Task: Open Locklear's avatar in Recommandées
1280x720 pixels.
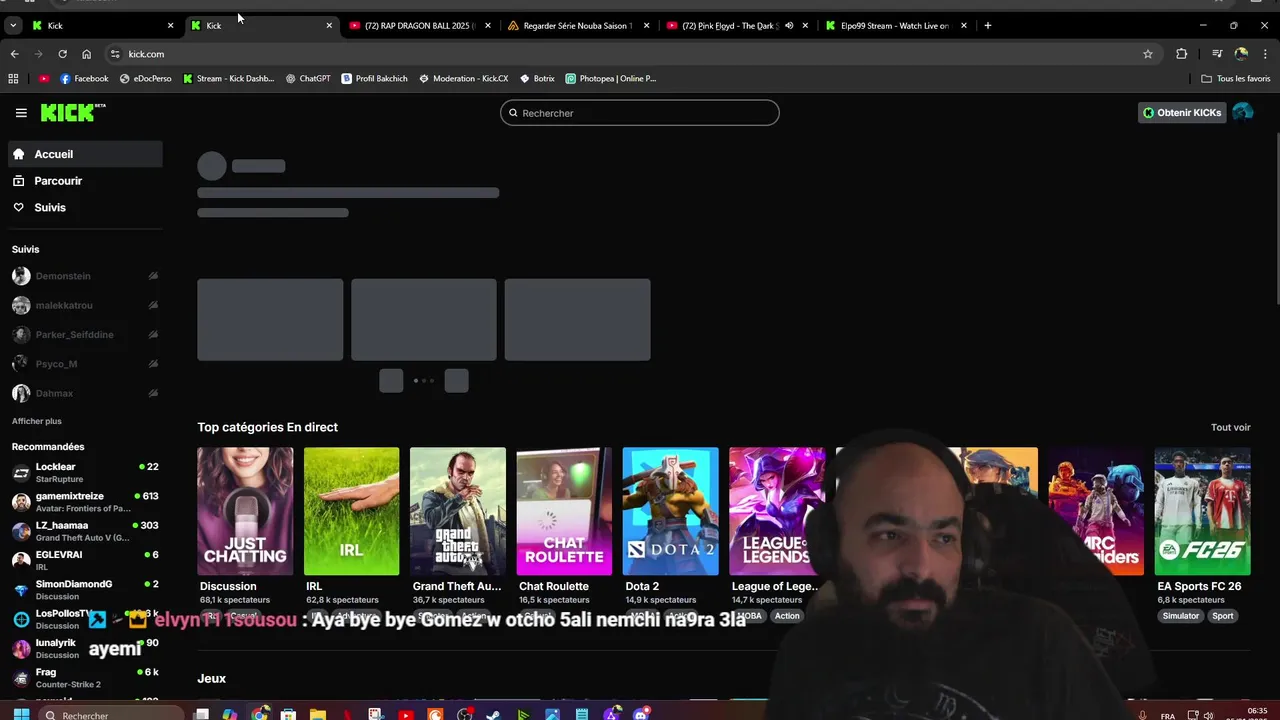Action: point(21,472)
